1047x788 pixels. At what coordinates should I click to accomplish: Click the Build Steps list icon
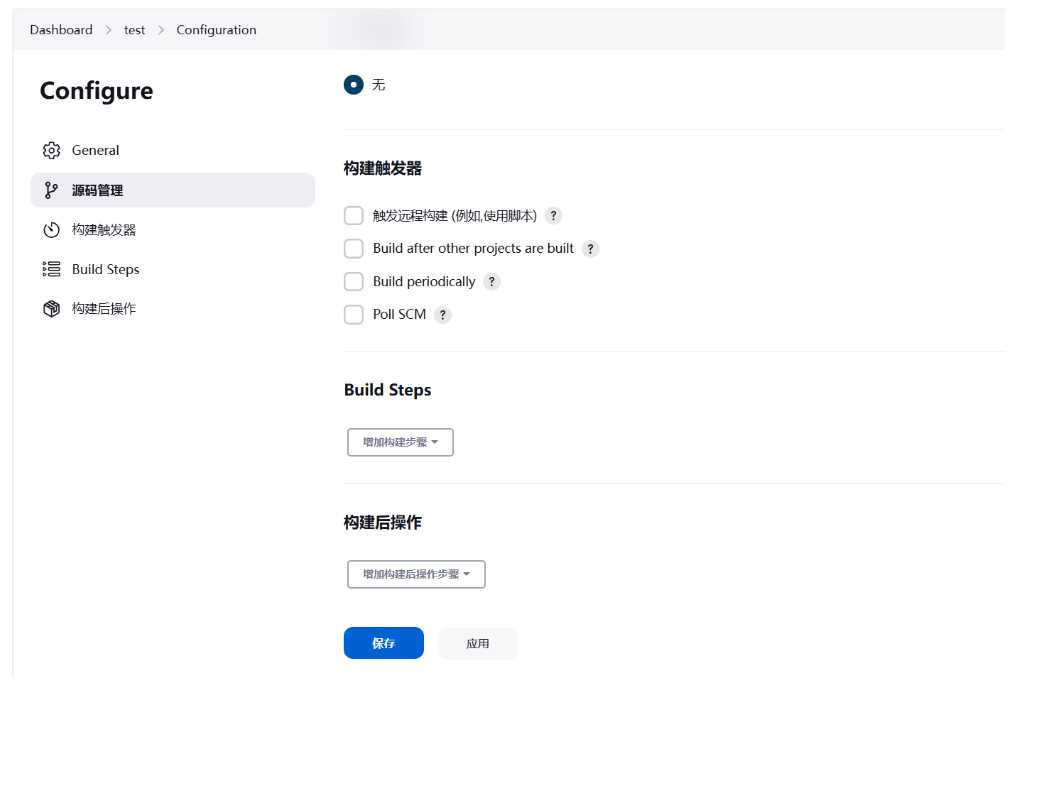coord(51,269)
